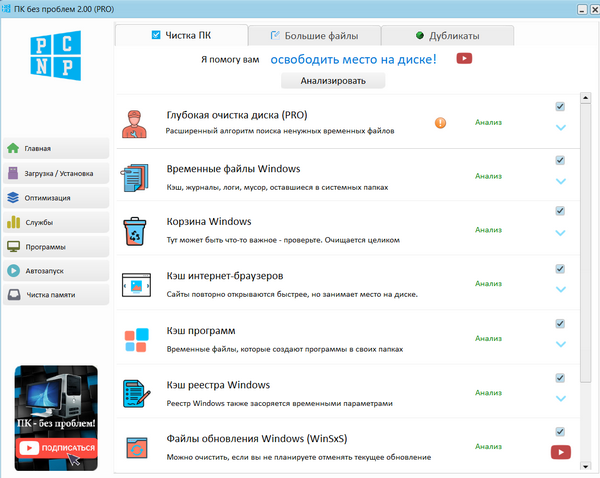Click the YouTube icon in the WinSxS row

point(560,452)
